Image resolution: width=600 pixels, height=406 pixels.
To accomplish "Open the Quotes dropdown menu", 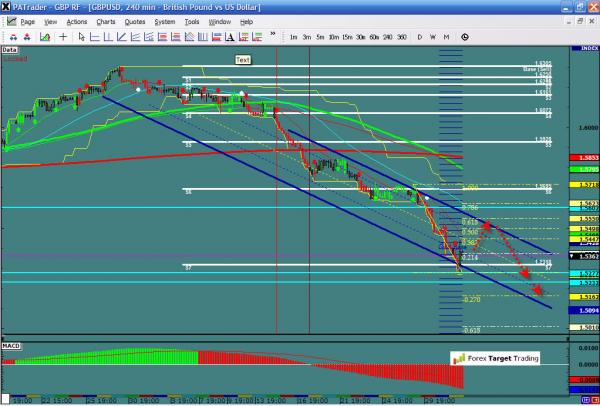I will pyautogui.click(x=134, y=21).
